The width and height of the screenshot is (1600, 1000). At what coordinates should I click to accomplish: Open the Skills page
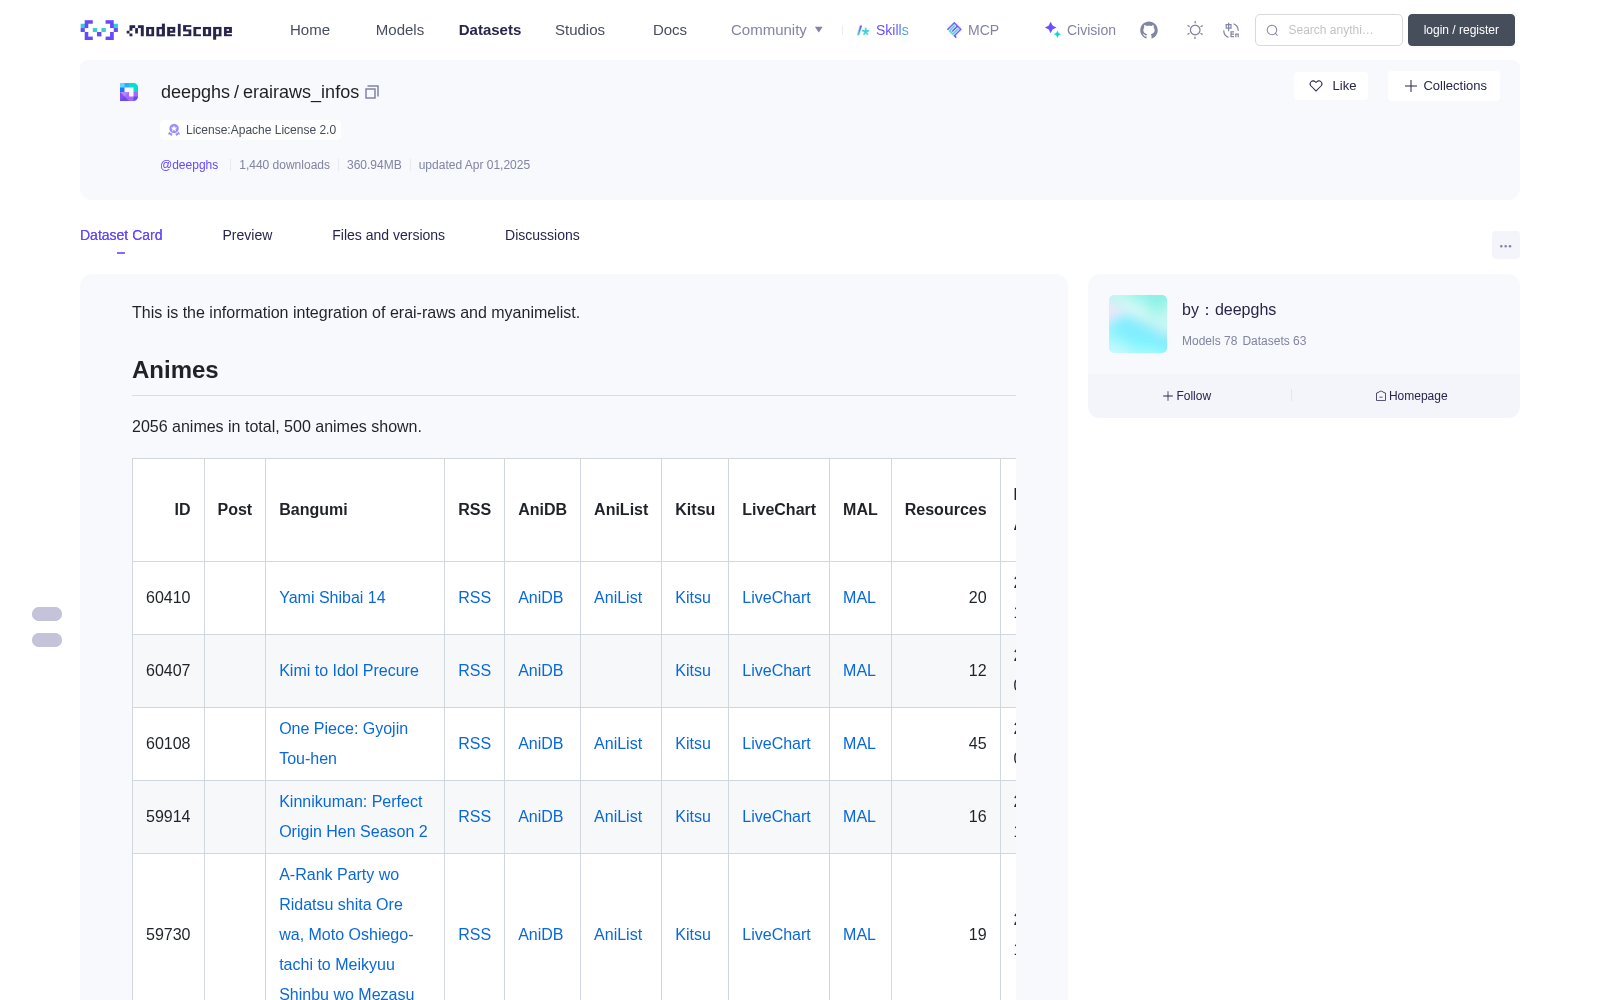882,30
